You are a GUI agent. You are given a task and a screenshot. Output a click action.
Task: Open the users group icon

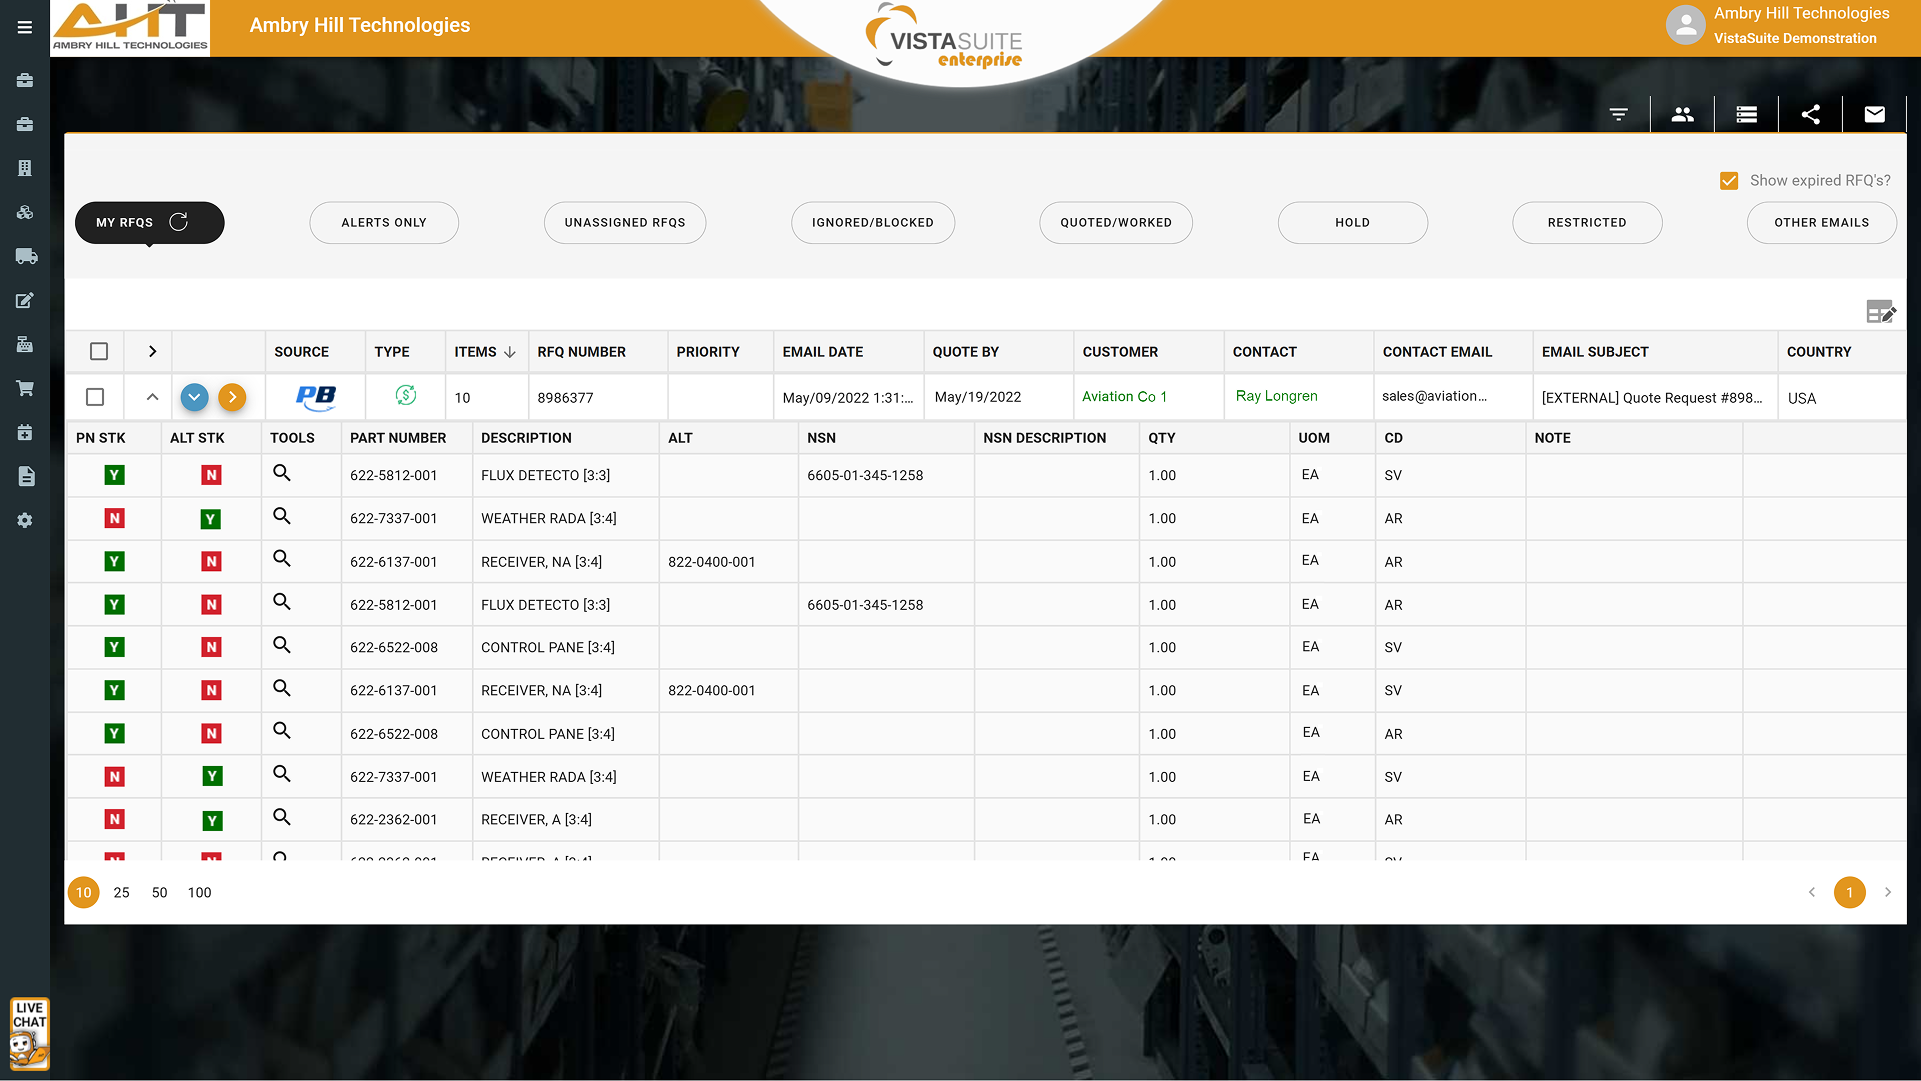point(1682,115)
